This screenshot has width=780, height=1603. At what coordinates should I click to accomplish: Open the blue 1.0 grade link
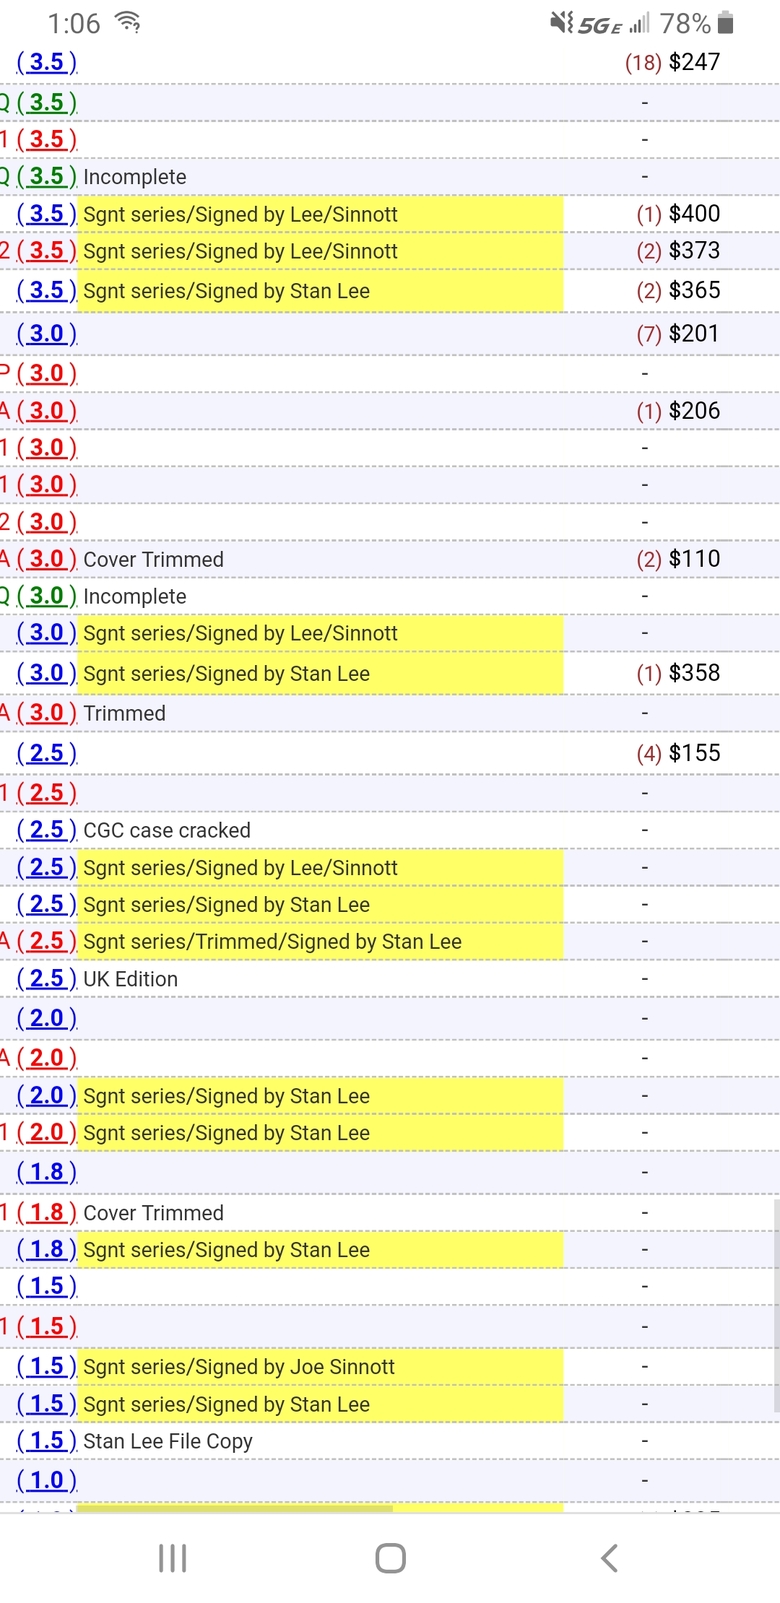coord(47,1481)
